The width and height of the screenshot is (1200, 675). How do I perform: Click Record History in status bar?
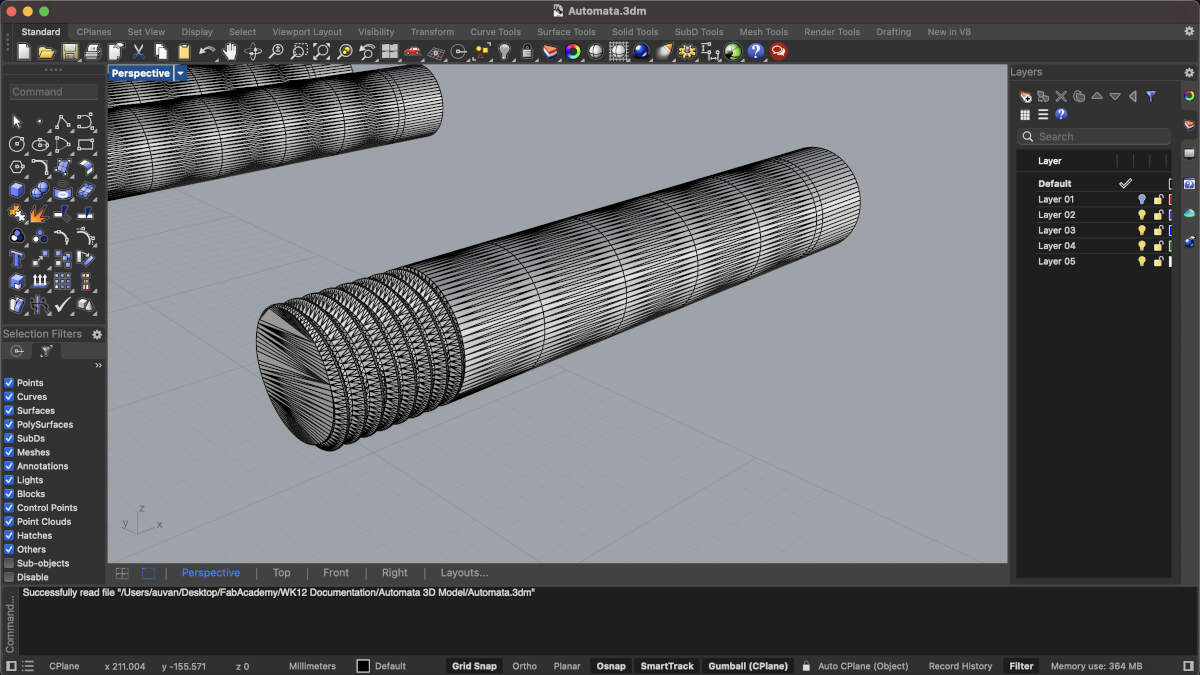click(960, 666)
